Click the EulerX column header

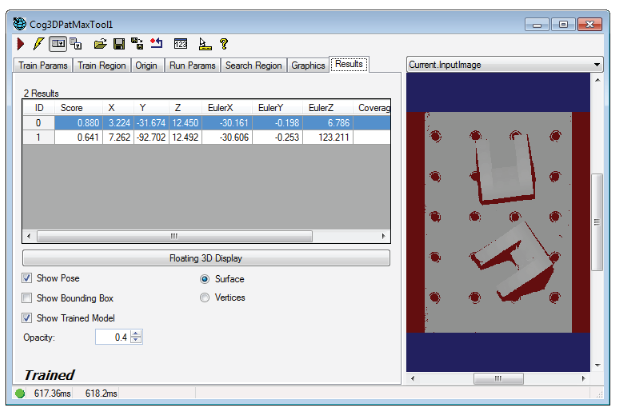coord(227,108)
